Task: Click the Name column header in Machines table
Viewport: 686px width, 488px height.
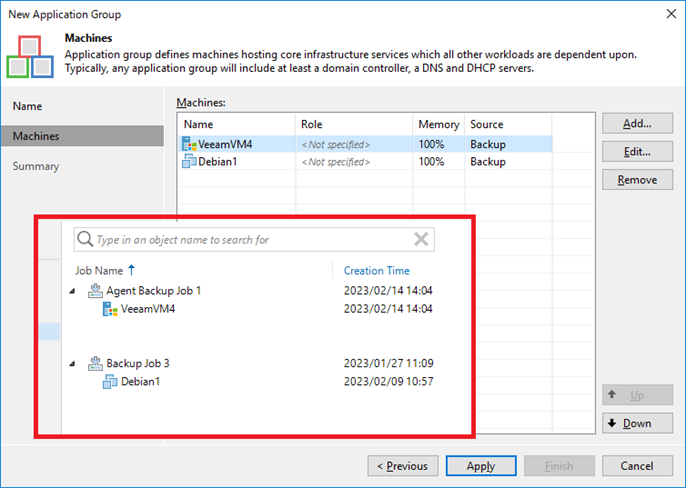Action: tap(198, 124)
